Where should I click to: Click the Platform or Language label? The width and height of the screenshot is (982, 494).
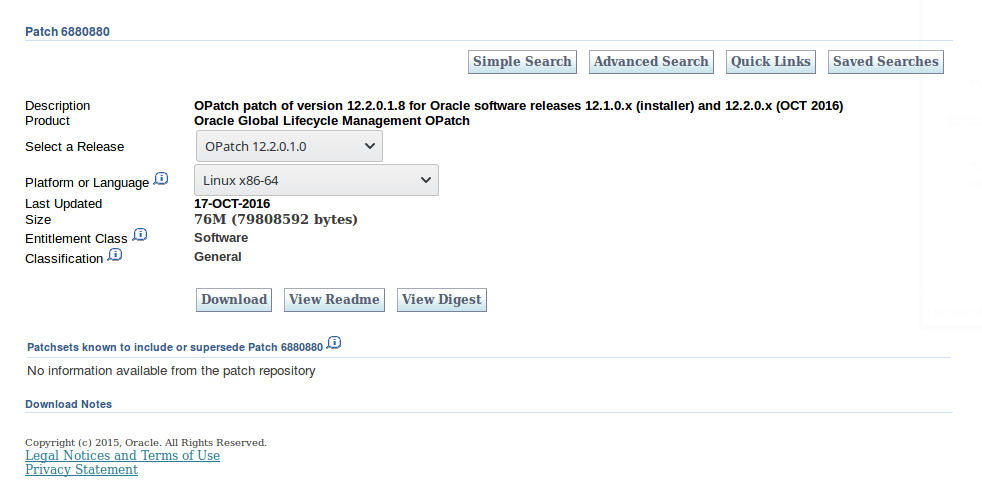click(x=87, y=183)
